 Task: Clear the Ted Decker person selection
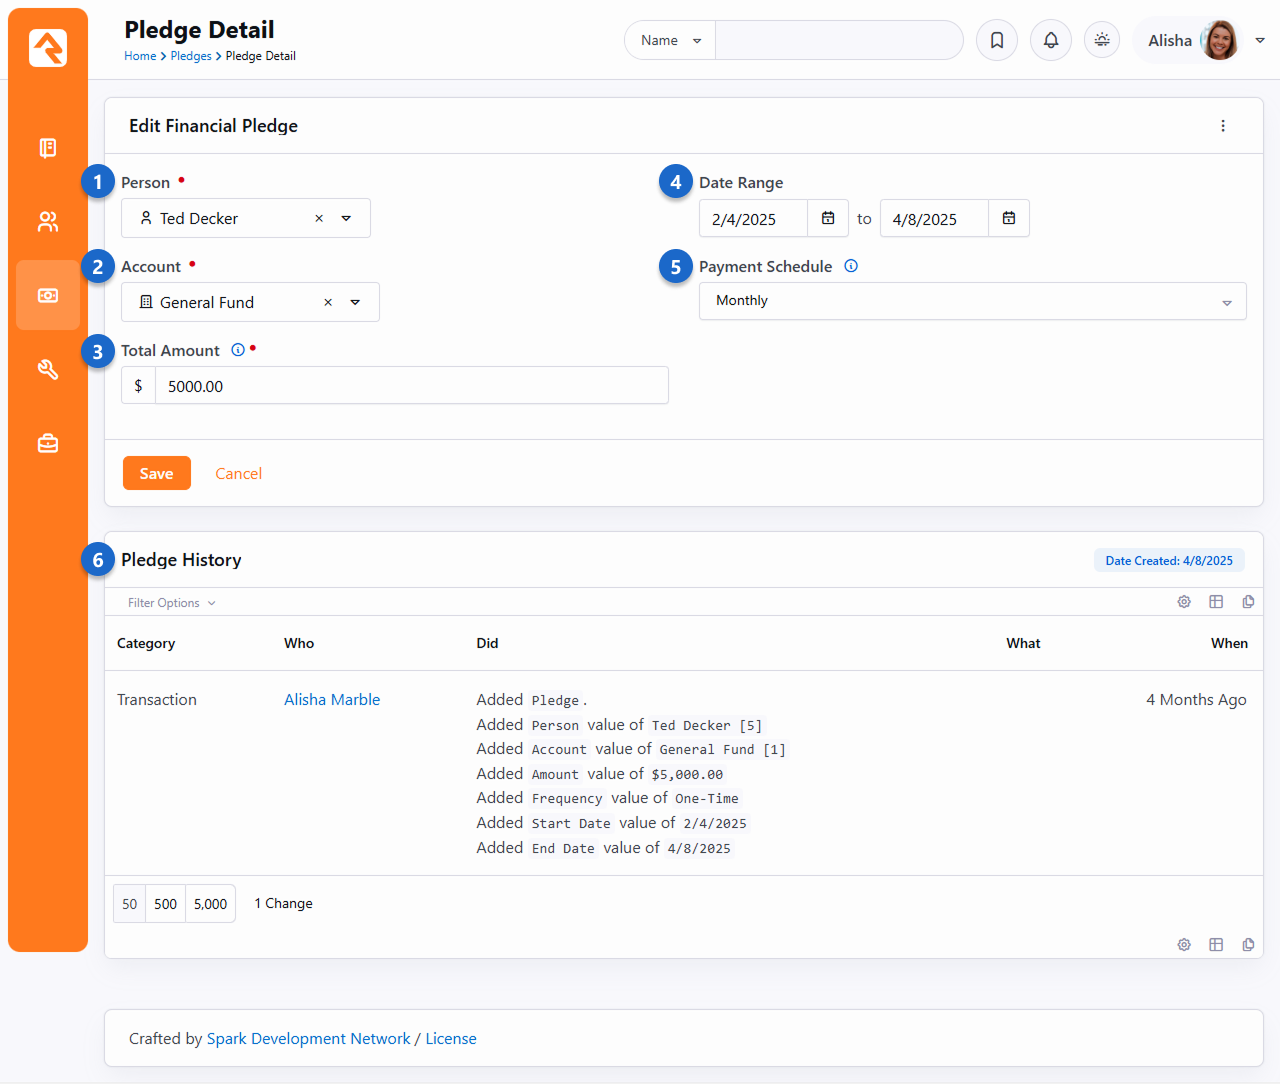tap(319, 219)
